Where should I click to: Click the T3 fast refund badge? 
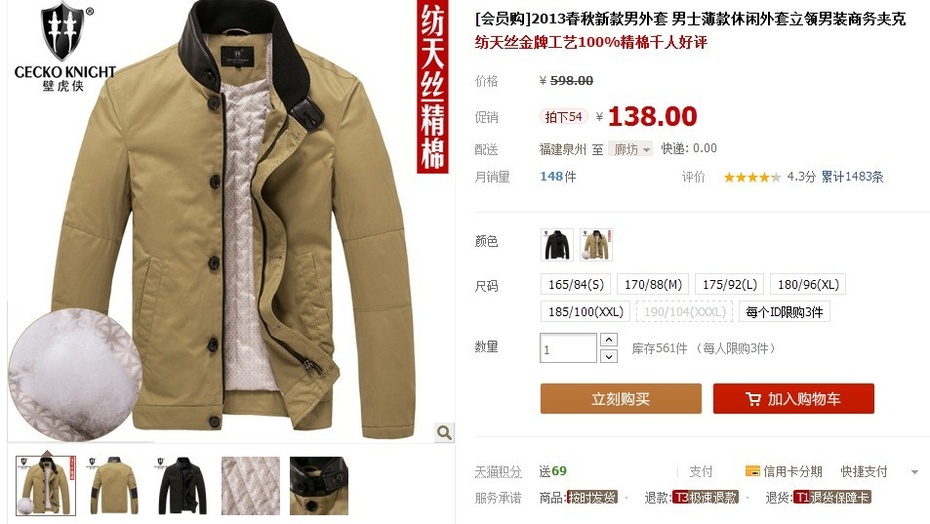click(x=705, y=497)
